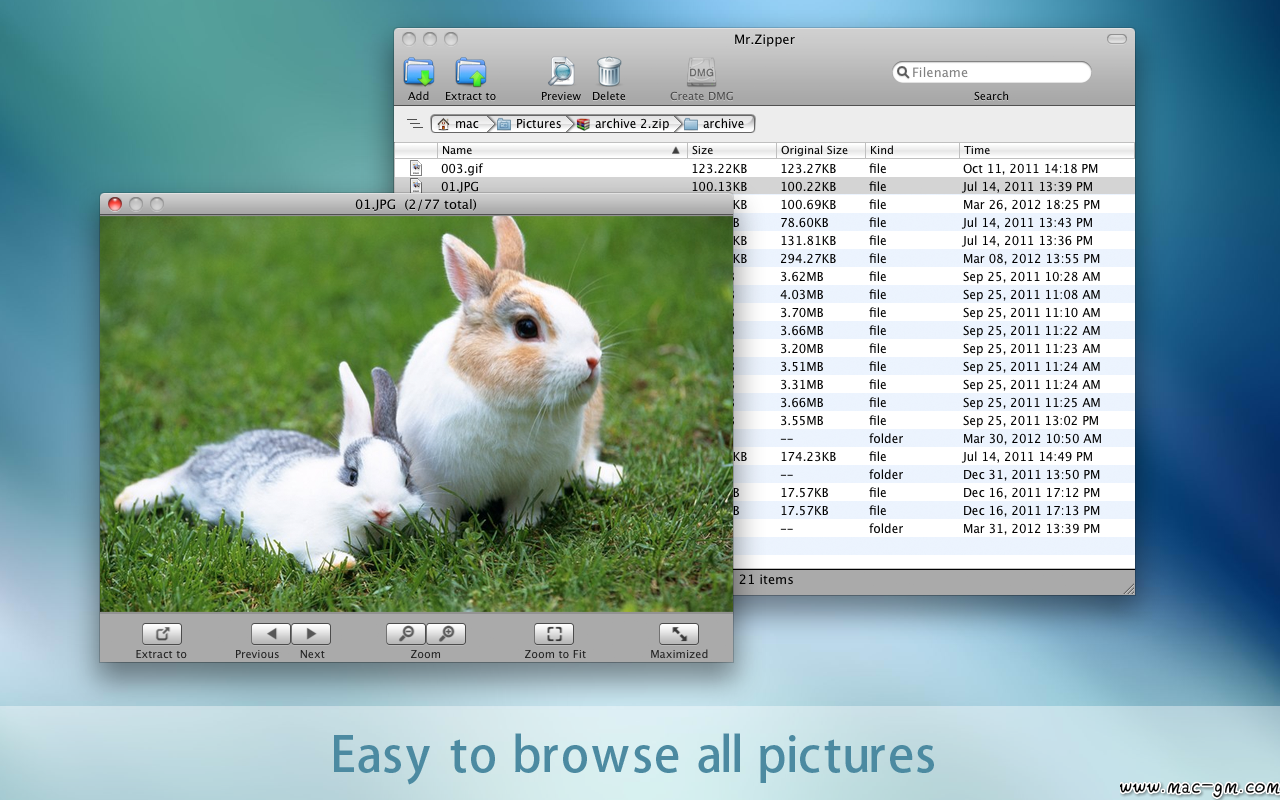Click the resize grip of the Mr.Zipper window
Screen dimensions: 1280x800
(1127, 588)
